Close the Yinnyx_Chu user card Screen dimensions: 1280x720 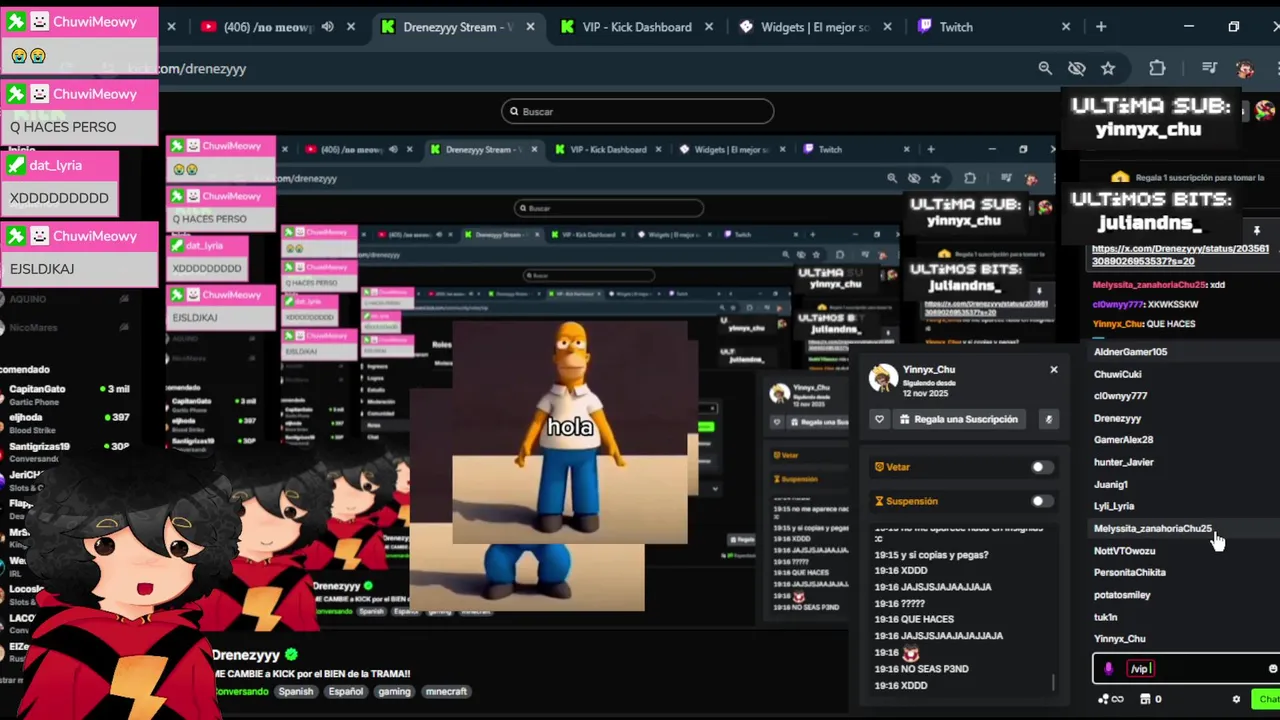pyautogui.click(x=1053, y=370)
